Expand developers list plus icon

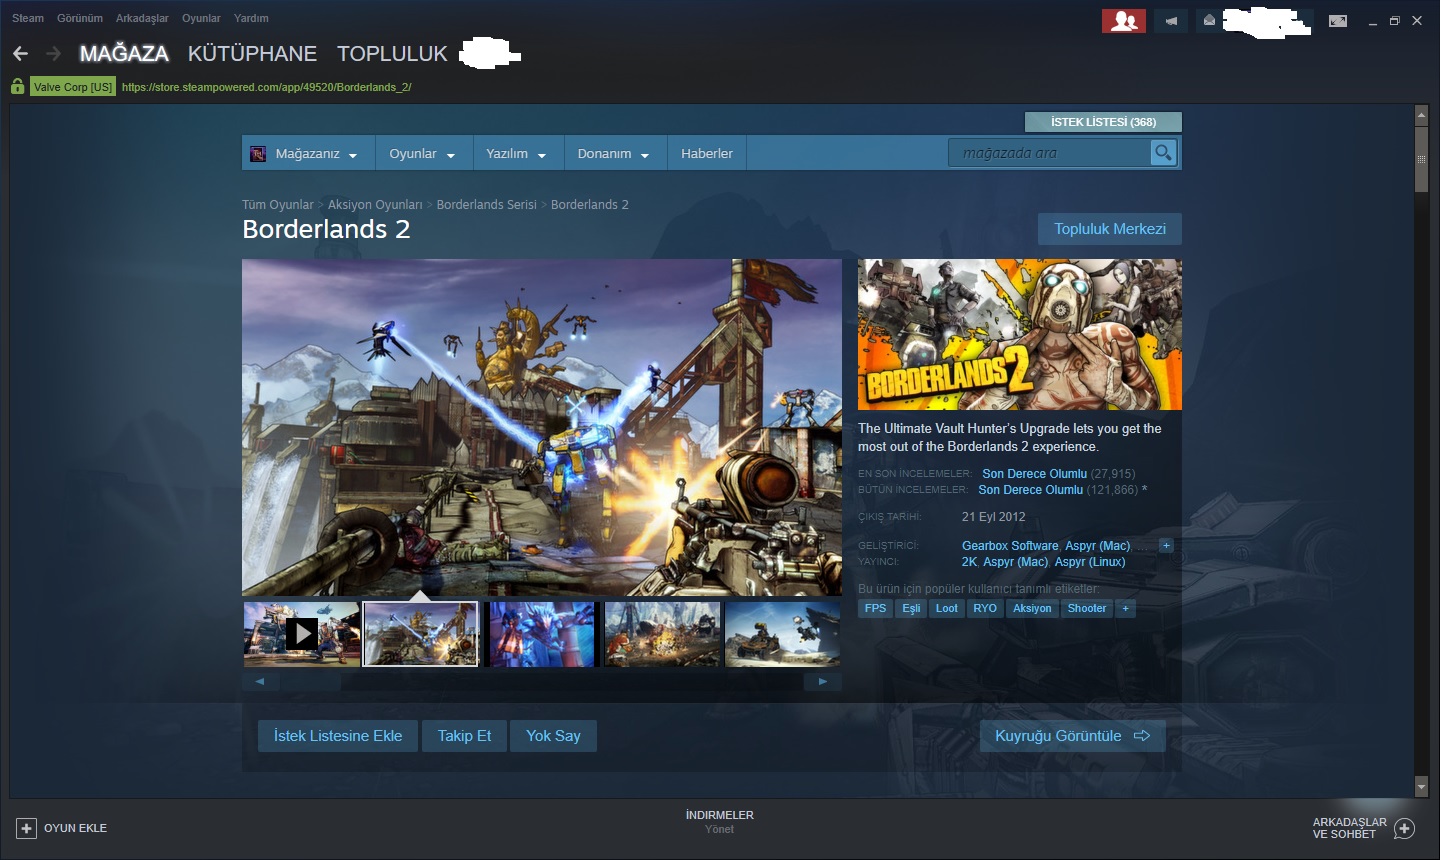(1166, 546)
